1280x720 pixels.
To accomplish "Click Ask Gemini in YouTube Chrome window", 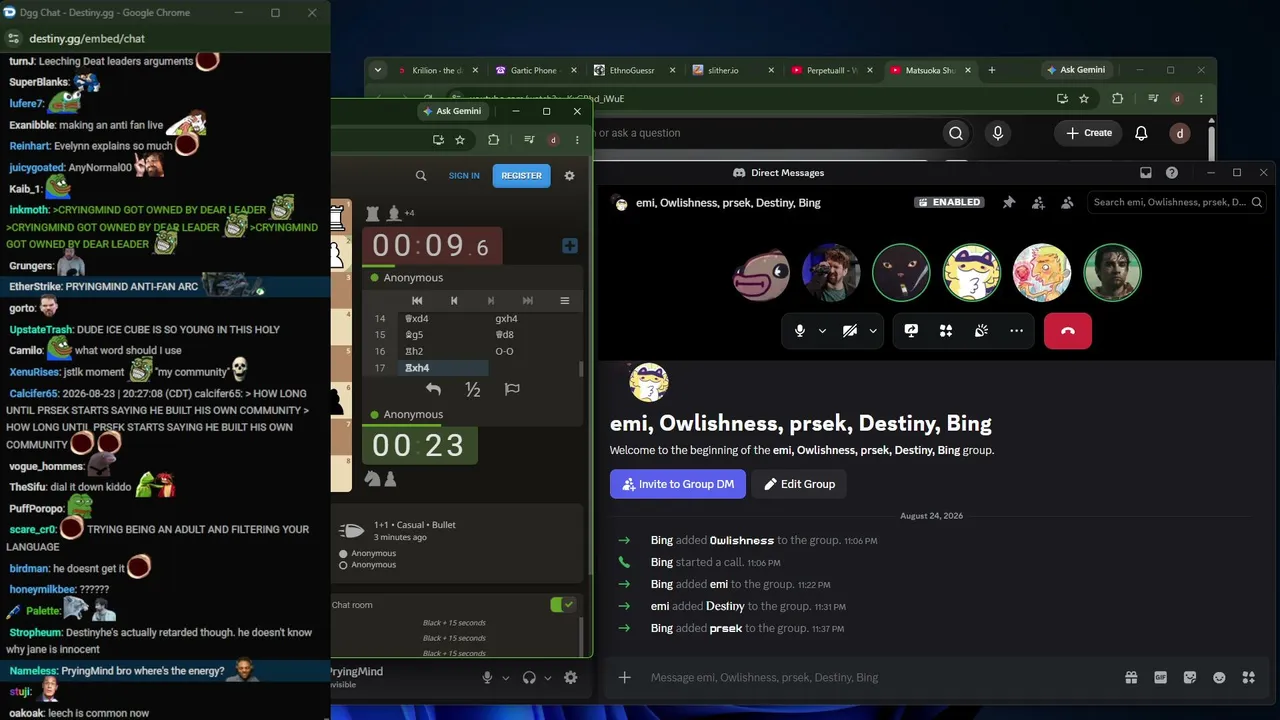I will (1076, 70).
